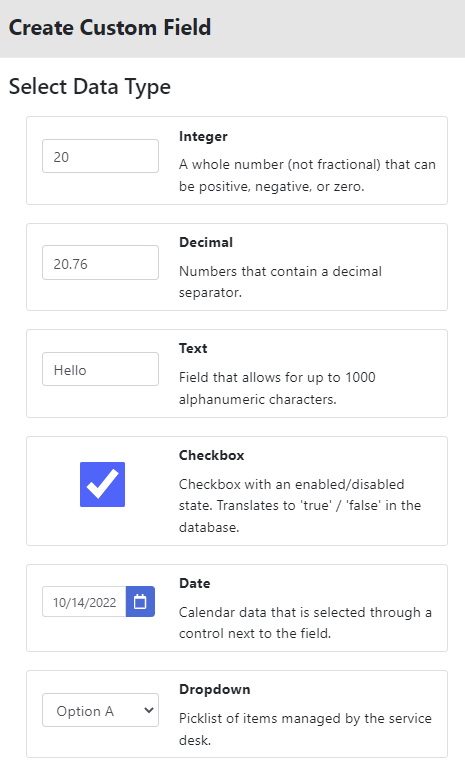Select the Text data type heading

[x=193, y=349]
